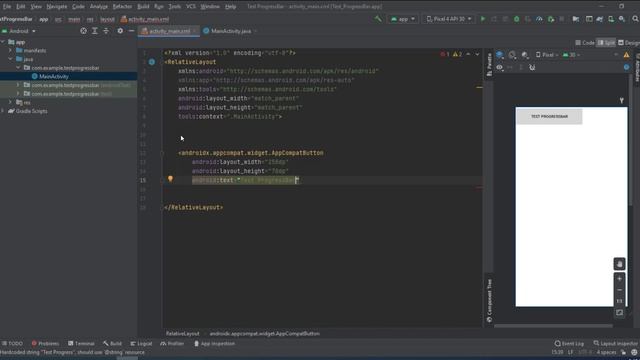Click Select opened file target icon
The height and width of the screenshot is (360, 640).
(83, 31)
